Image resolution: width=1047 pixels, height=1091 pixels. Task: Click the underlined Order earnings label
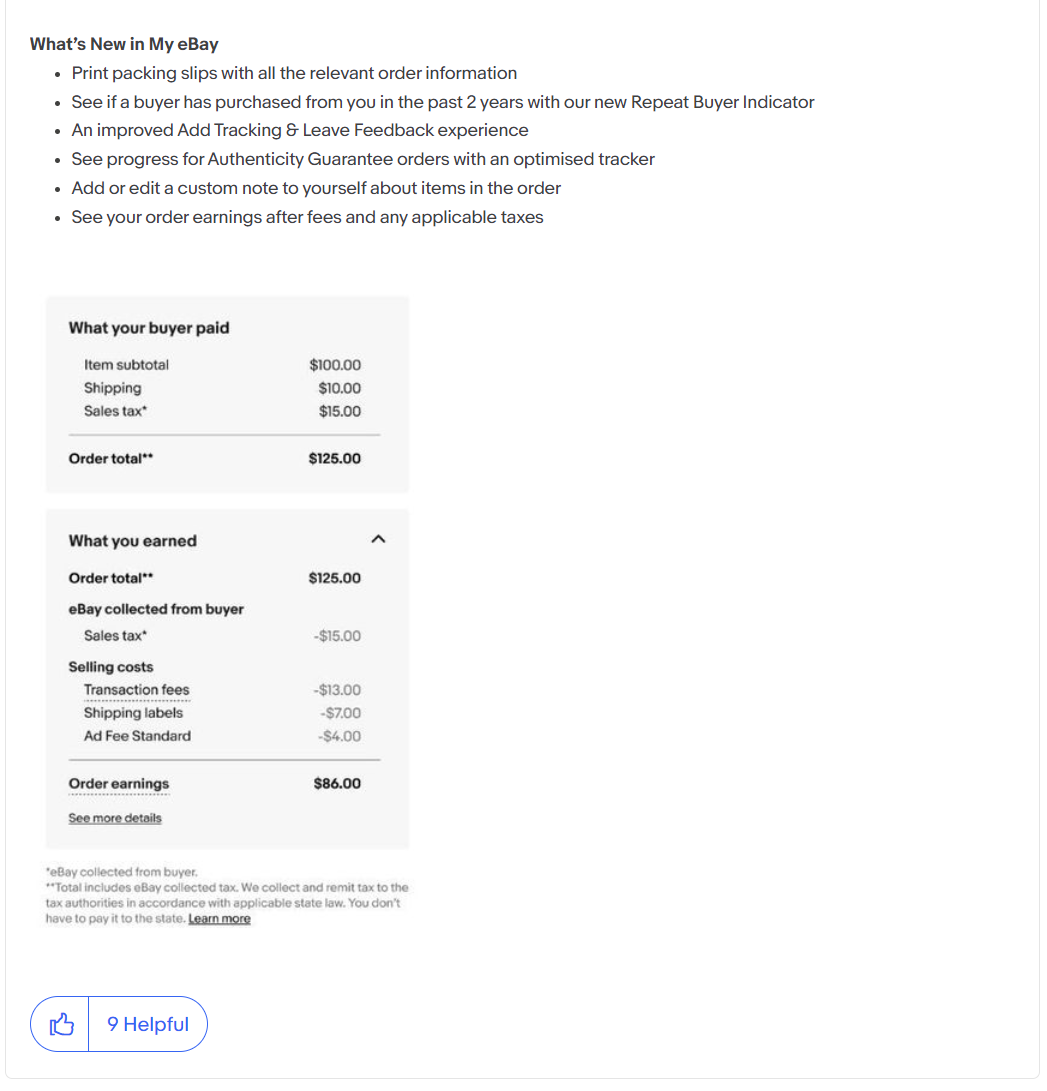[118, 784]
